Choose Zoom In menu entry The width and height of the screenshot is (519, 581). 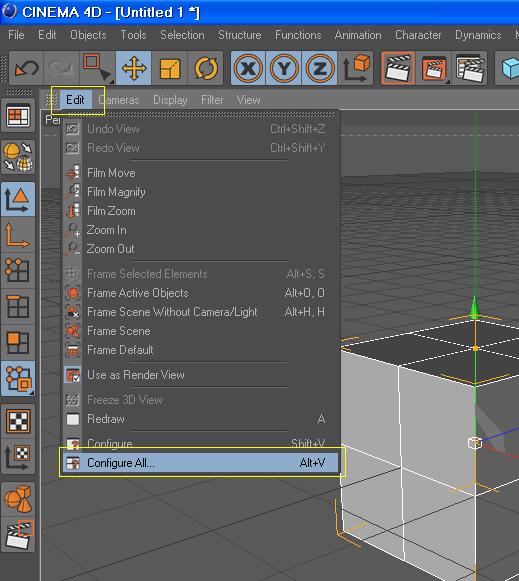tap(200, 230)
